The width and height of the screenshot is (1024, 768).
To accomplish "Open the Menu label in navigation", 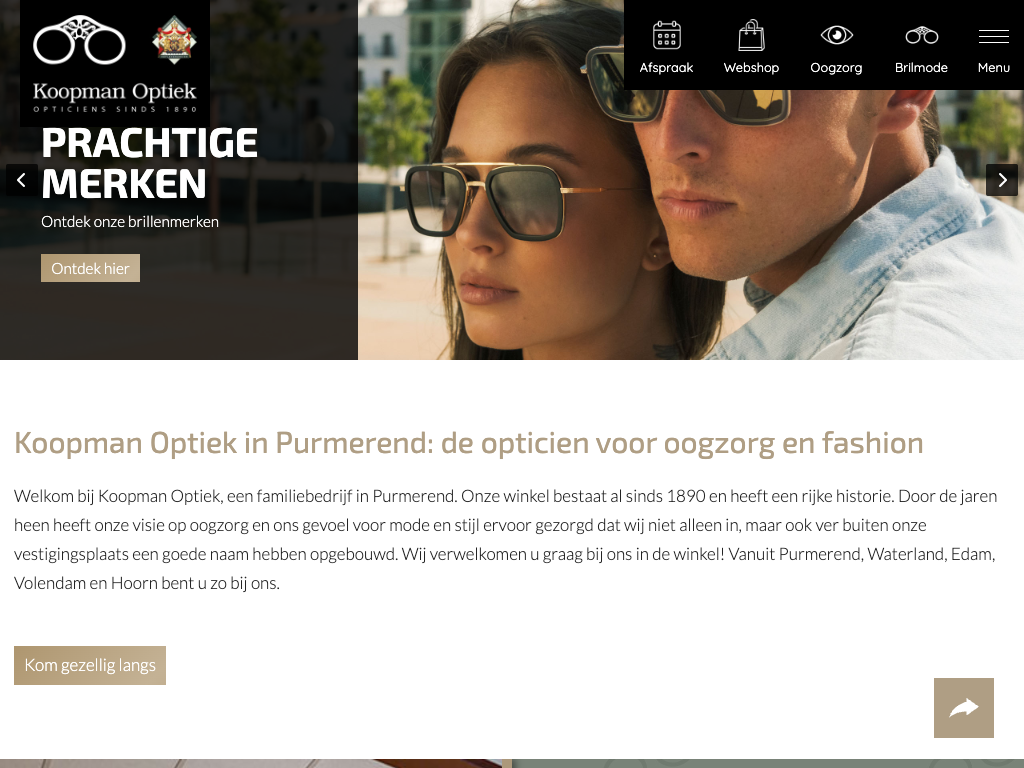I will tap(993, 67).
